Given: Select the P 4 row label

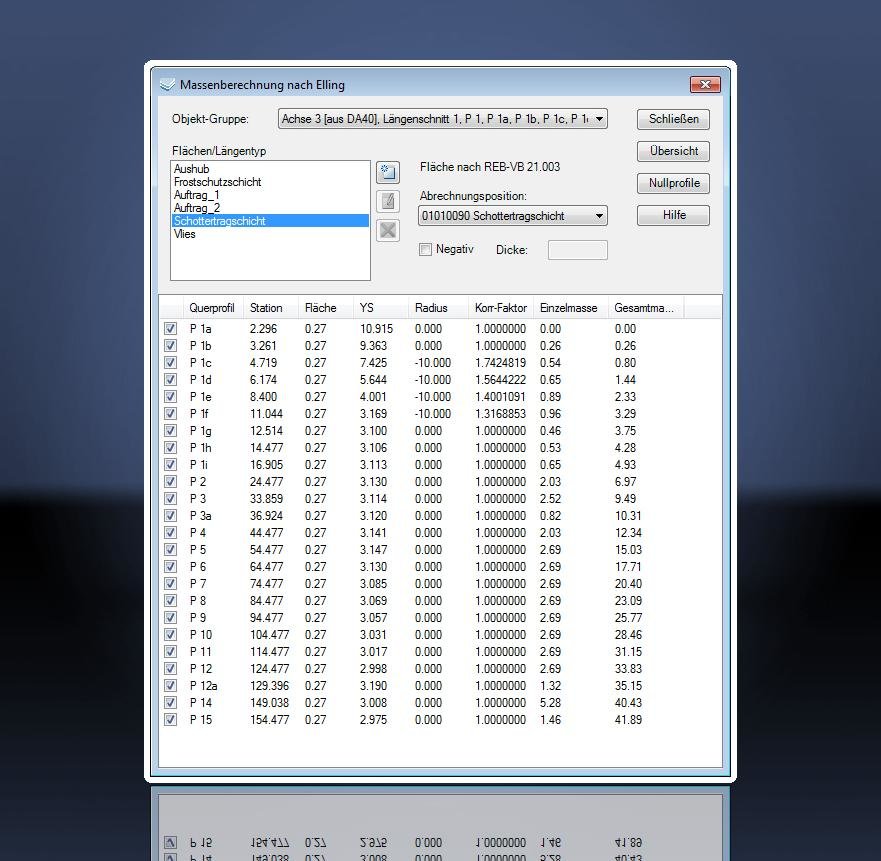Looking at the screenshot, I should (x=198, y=533).
